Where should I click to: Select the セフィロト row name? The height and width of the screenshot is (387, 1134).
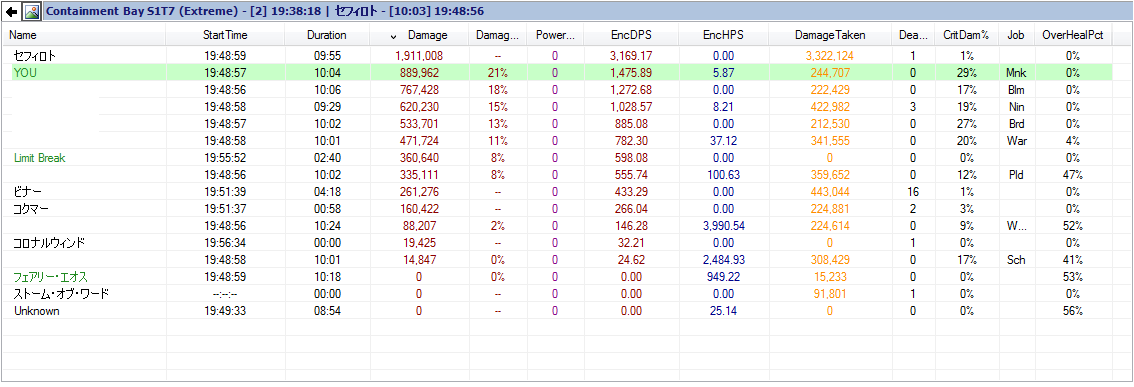point(35,56)
